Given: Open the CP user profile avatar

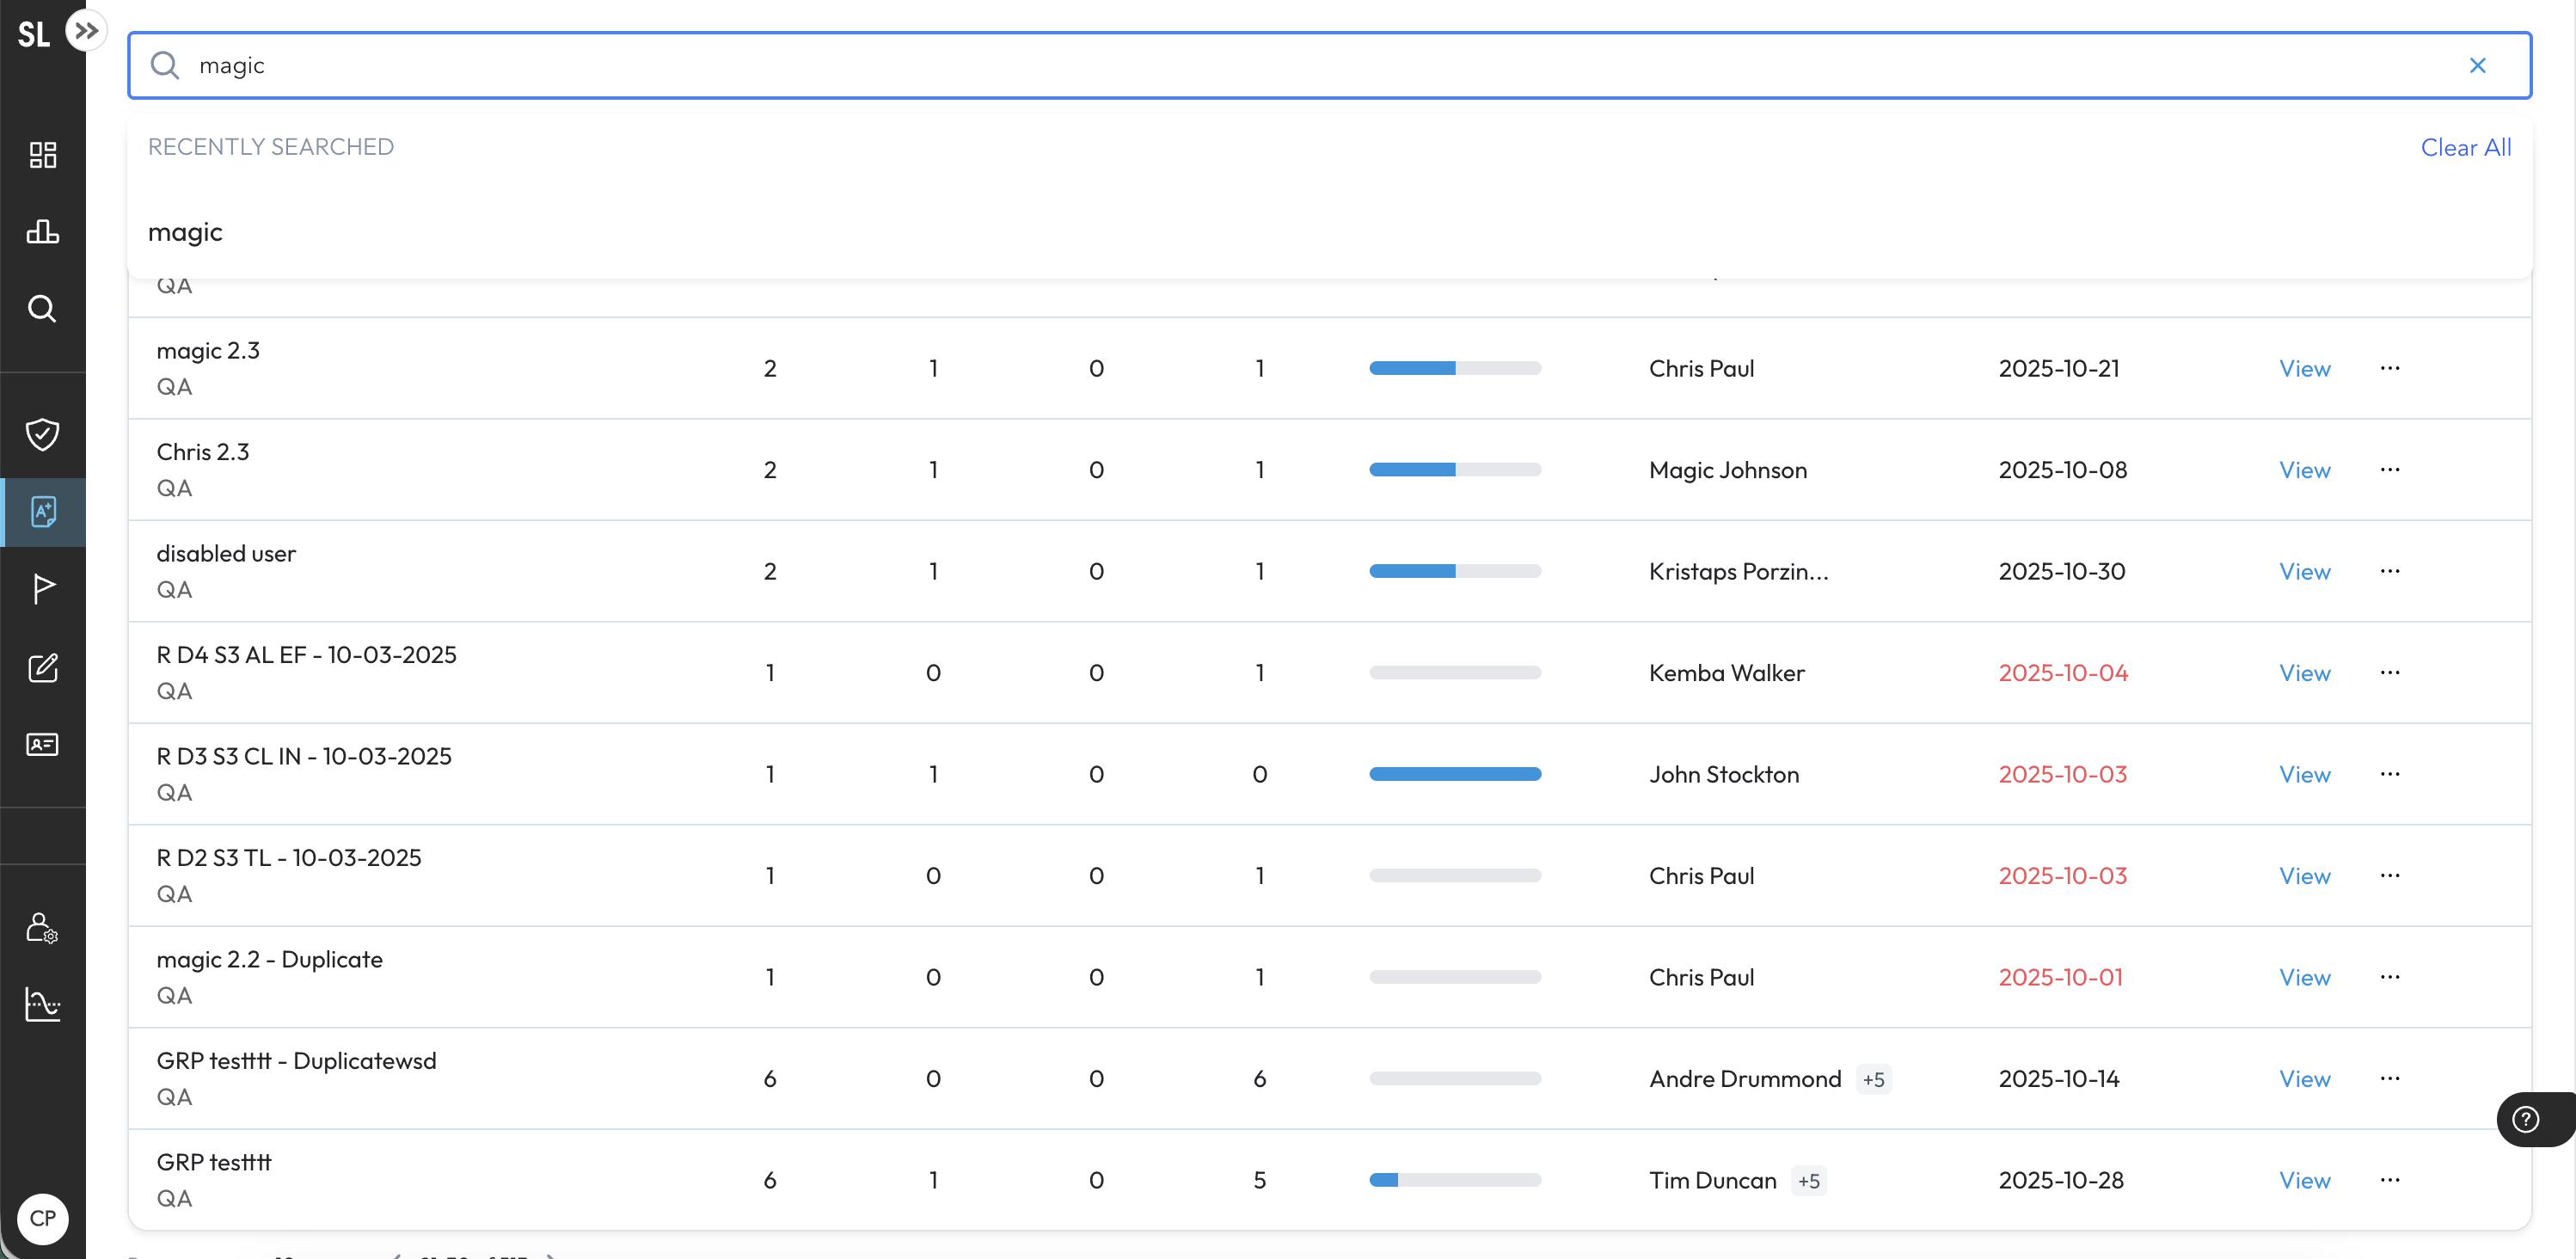Looking at the screenshot, I should coord(42,1219).
